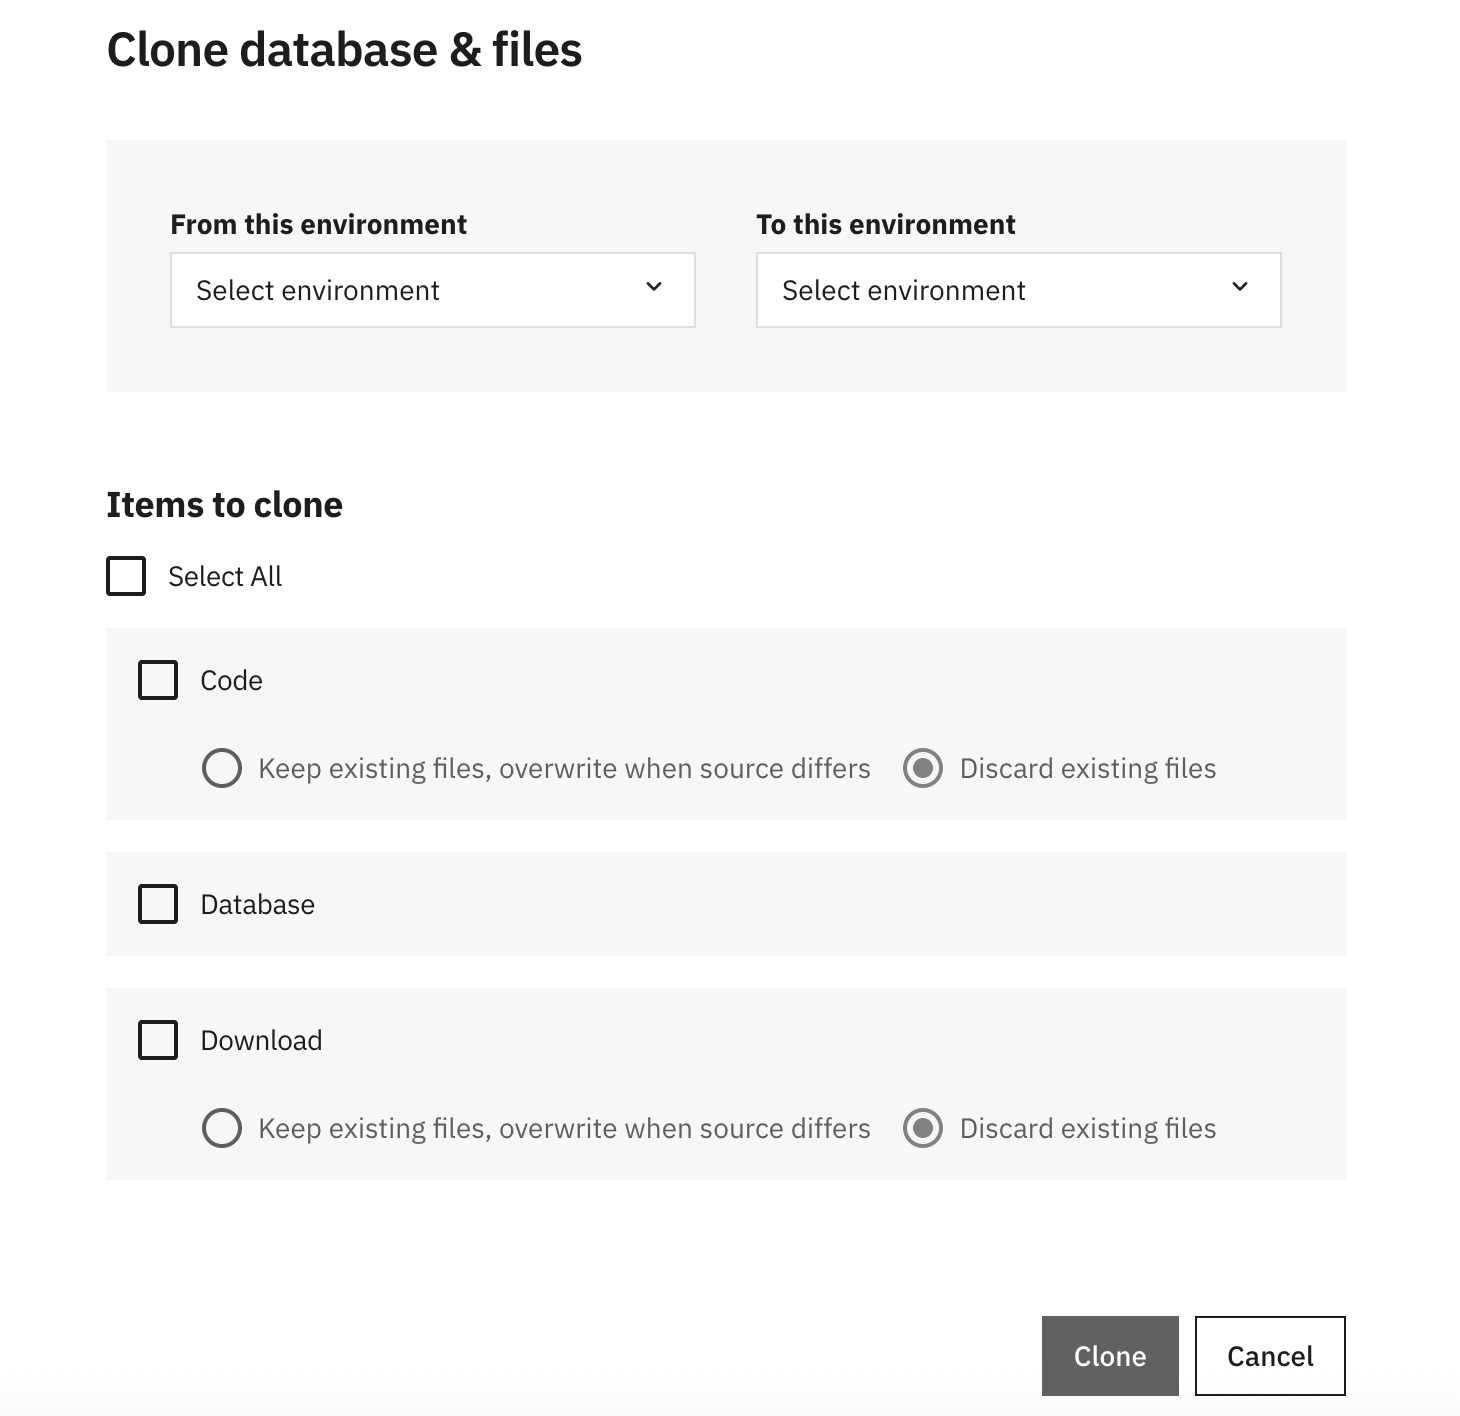The height and width of the screenshot is (1416, 1460).
Task: Select the Discard existing files radio under Code
Action: pos(923,768)
